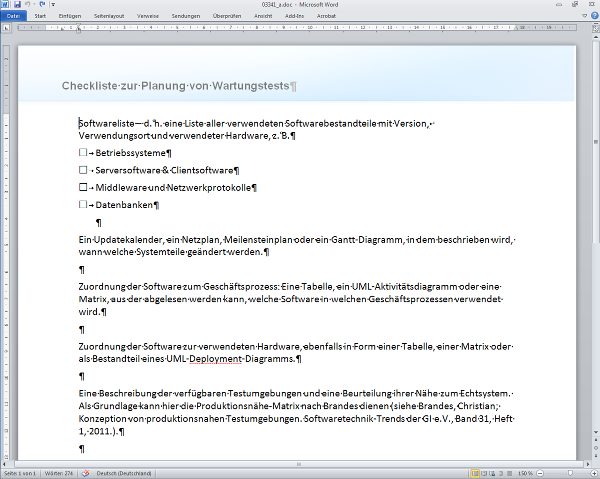Click the Save icon in quick access toolbar

[18, 5]
